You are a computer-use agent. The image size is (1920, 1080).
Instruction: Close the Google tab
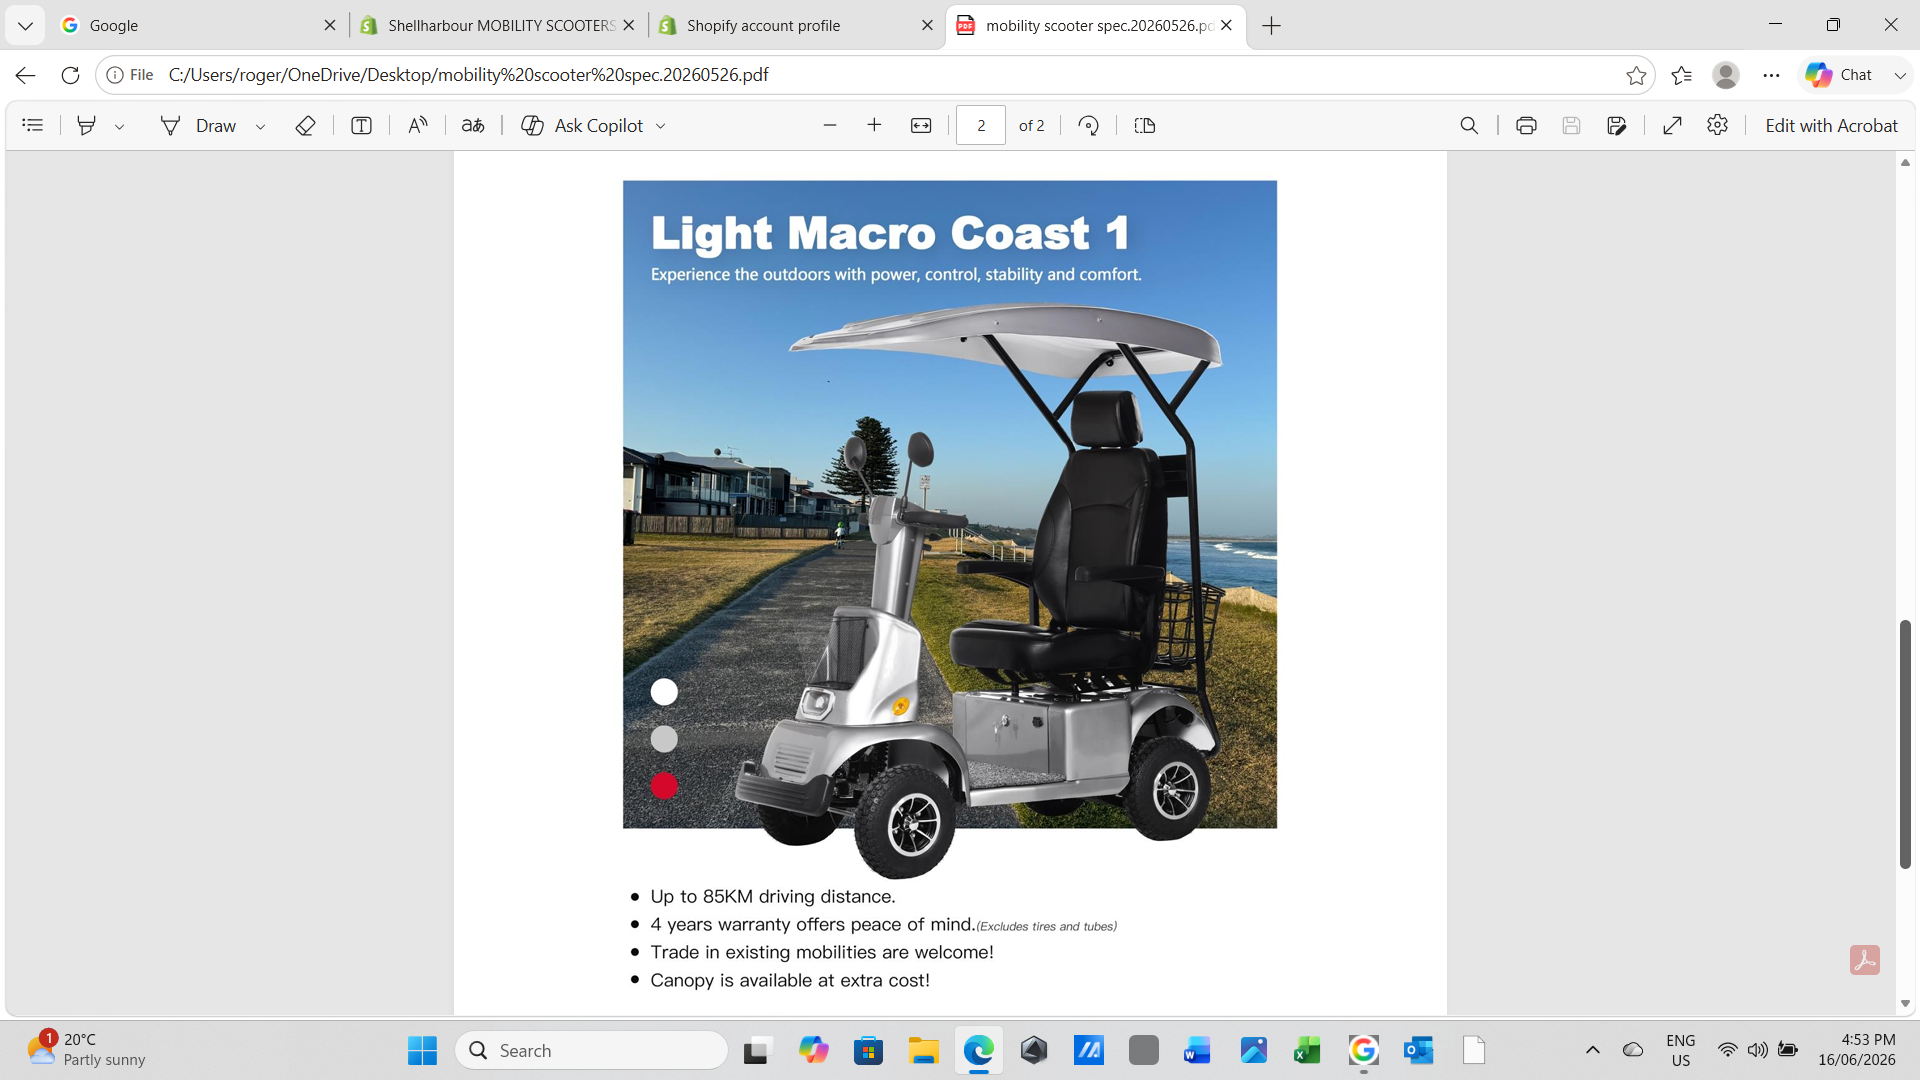(330, 25)
